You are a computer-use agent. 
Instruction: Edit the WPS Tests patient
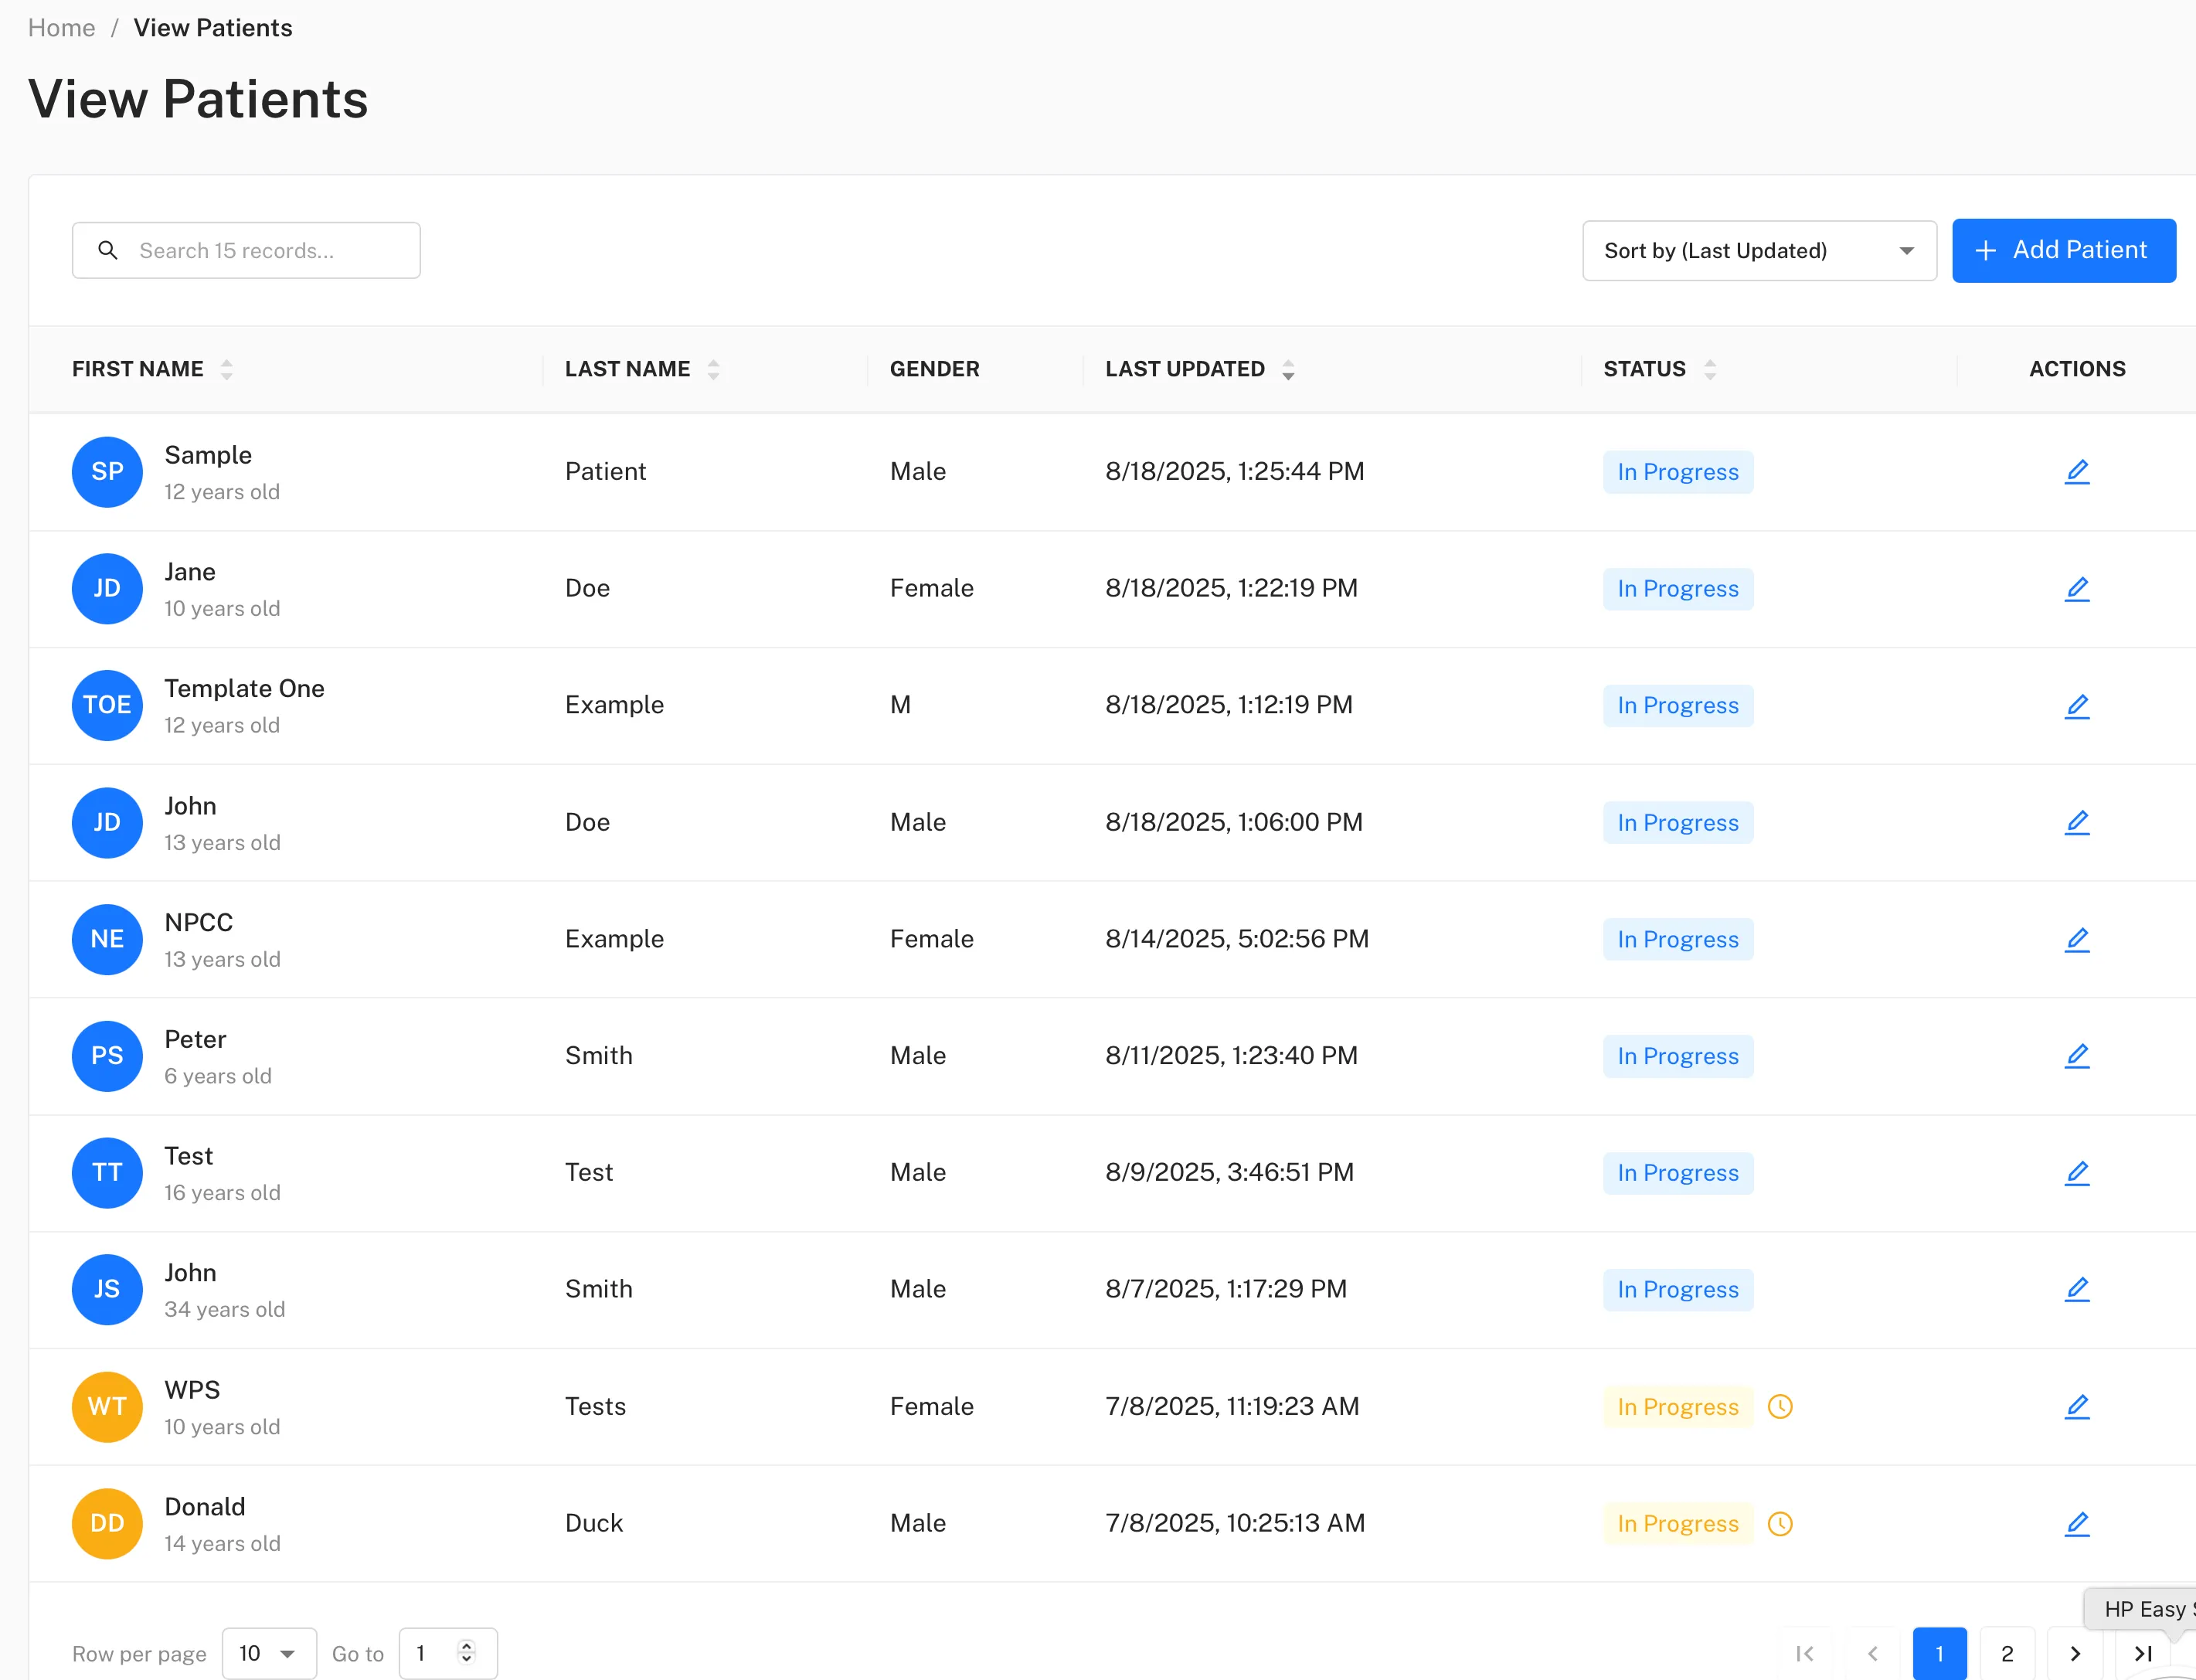2077,1407
